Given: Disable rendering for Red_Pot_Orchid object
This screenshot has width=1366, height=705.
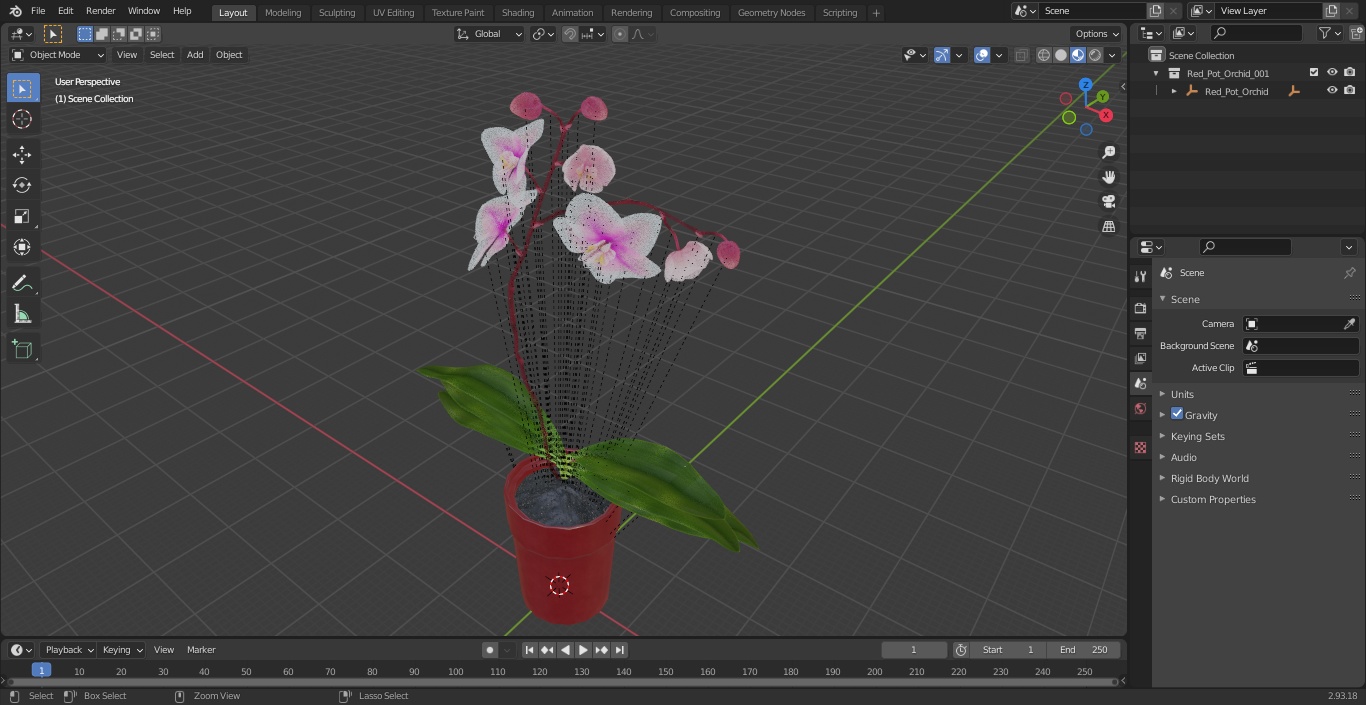Looking at the screenshot, I should (1350, 91).
